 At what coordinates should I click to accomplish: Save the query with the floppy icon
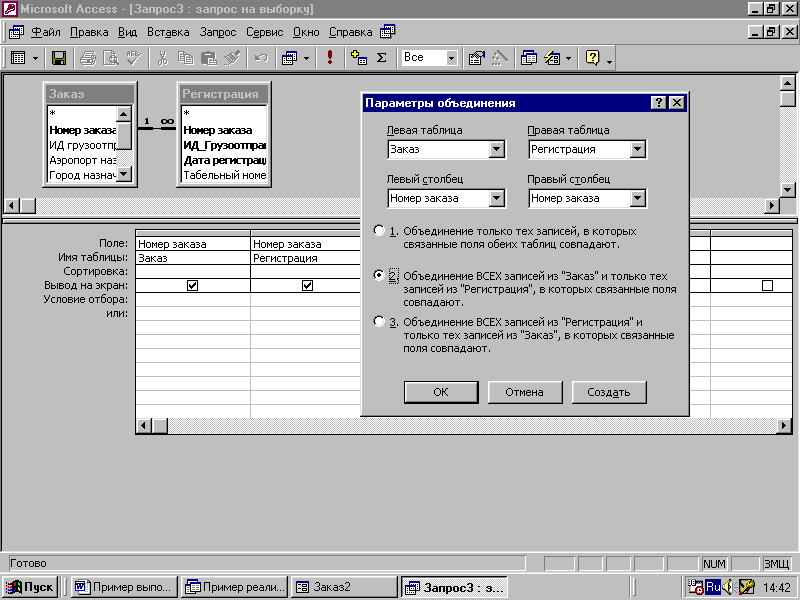(59, 58)
